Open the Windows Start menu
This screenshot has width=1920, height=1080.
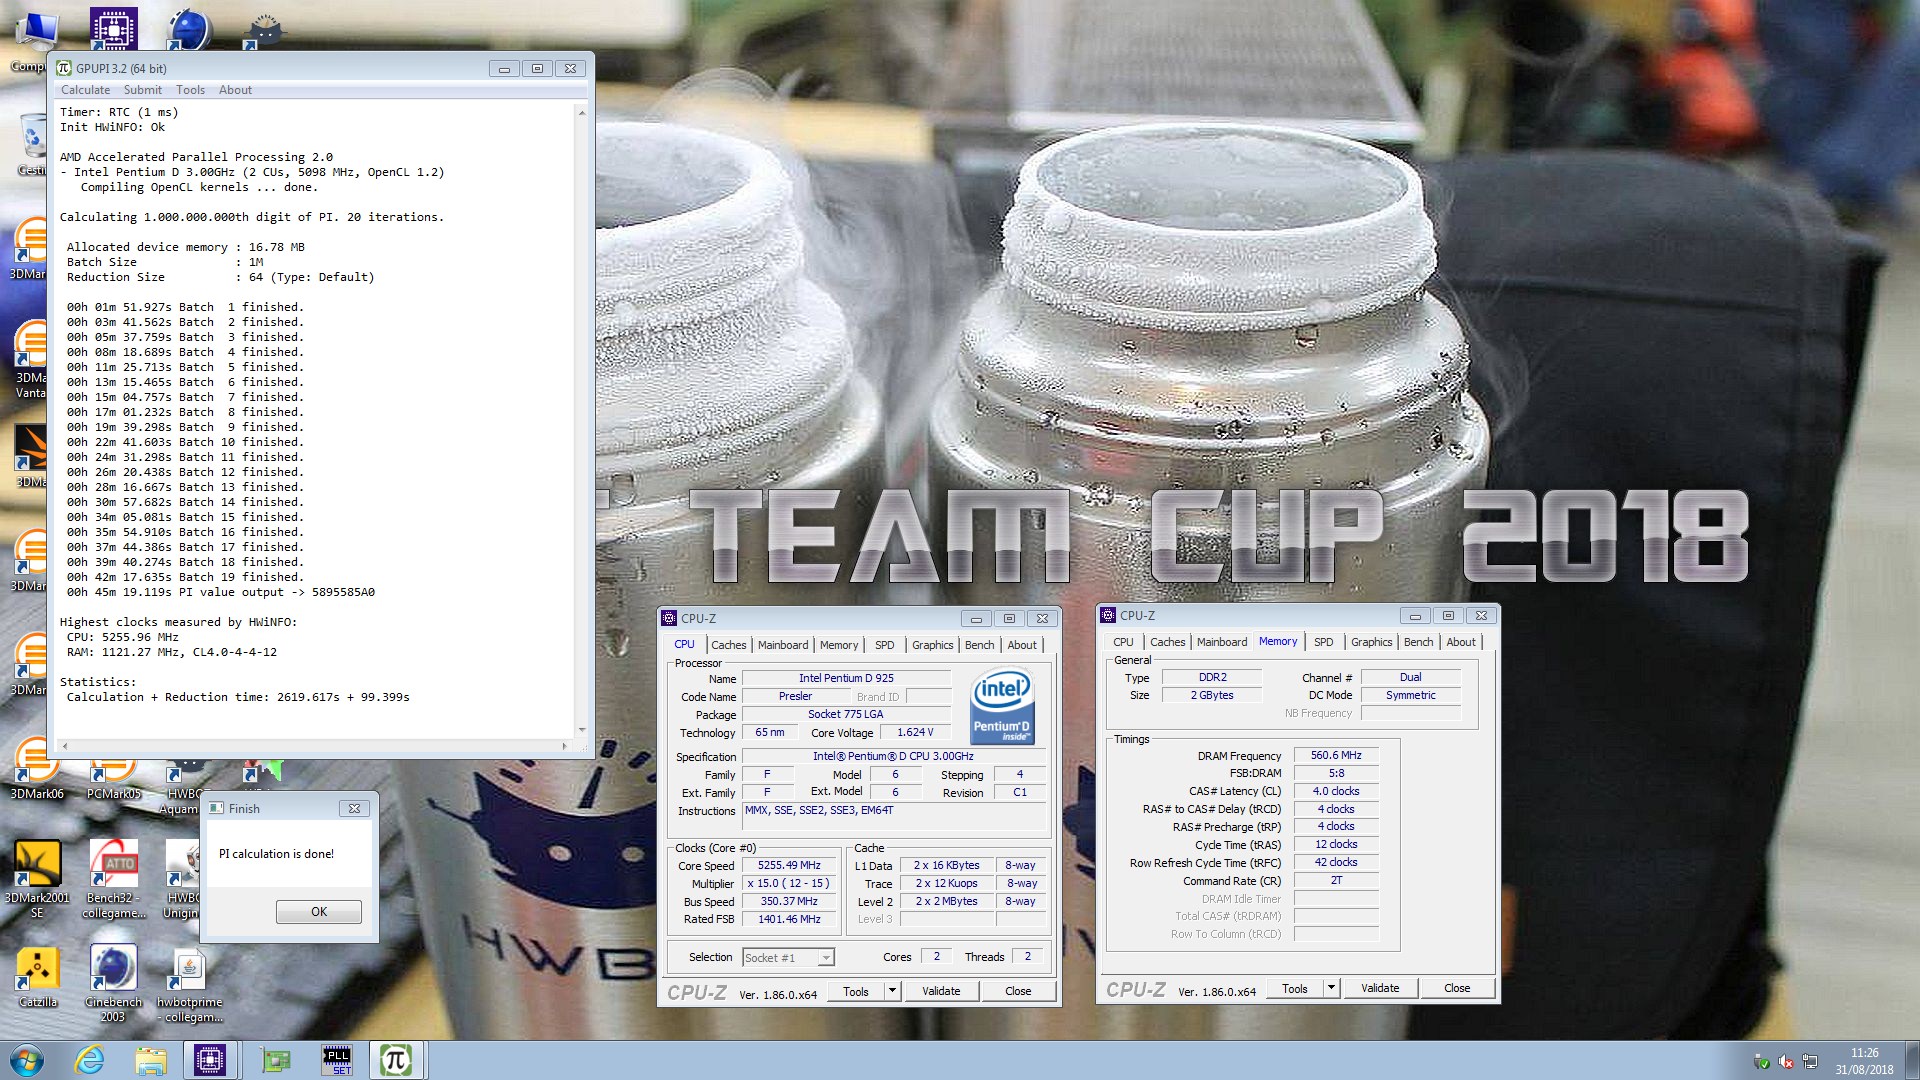pyautogui.click(x=27, y=1060)
